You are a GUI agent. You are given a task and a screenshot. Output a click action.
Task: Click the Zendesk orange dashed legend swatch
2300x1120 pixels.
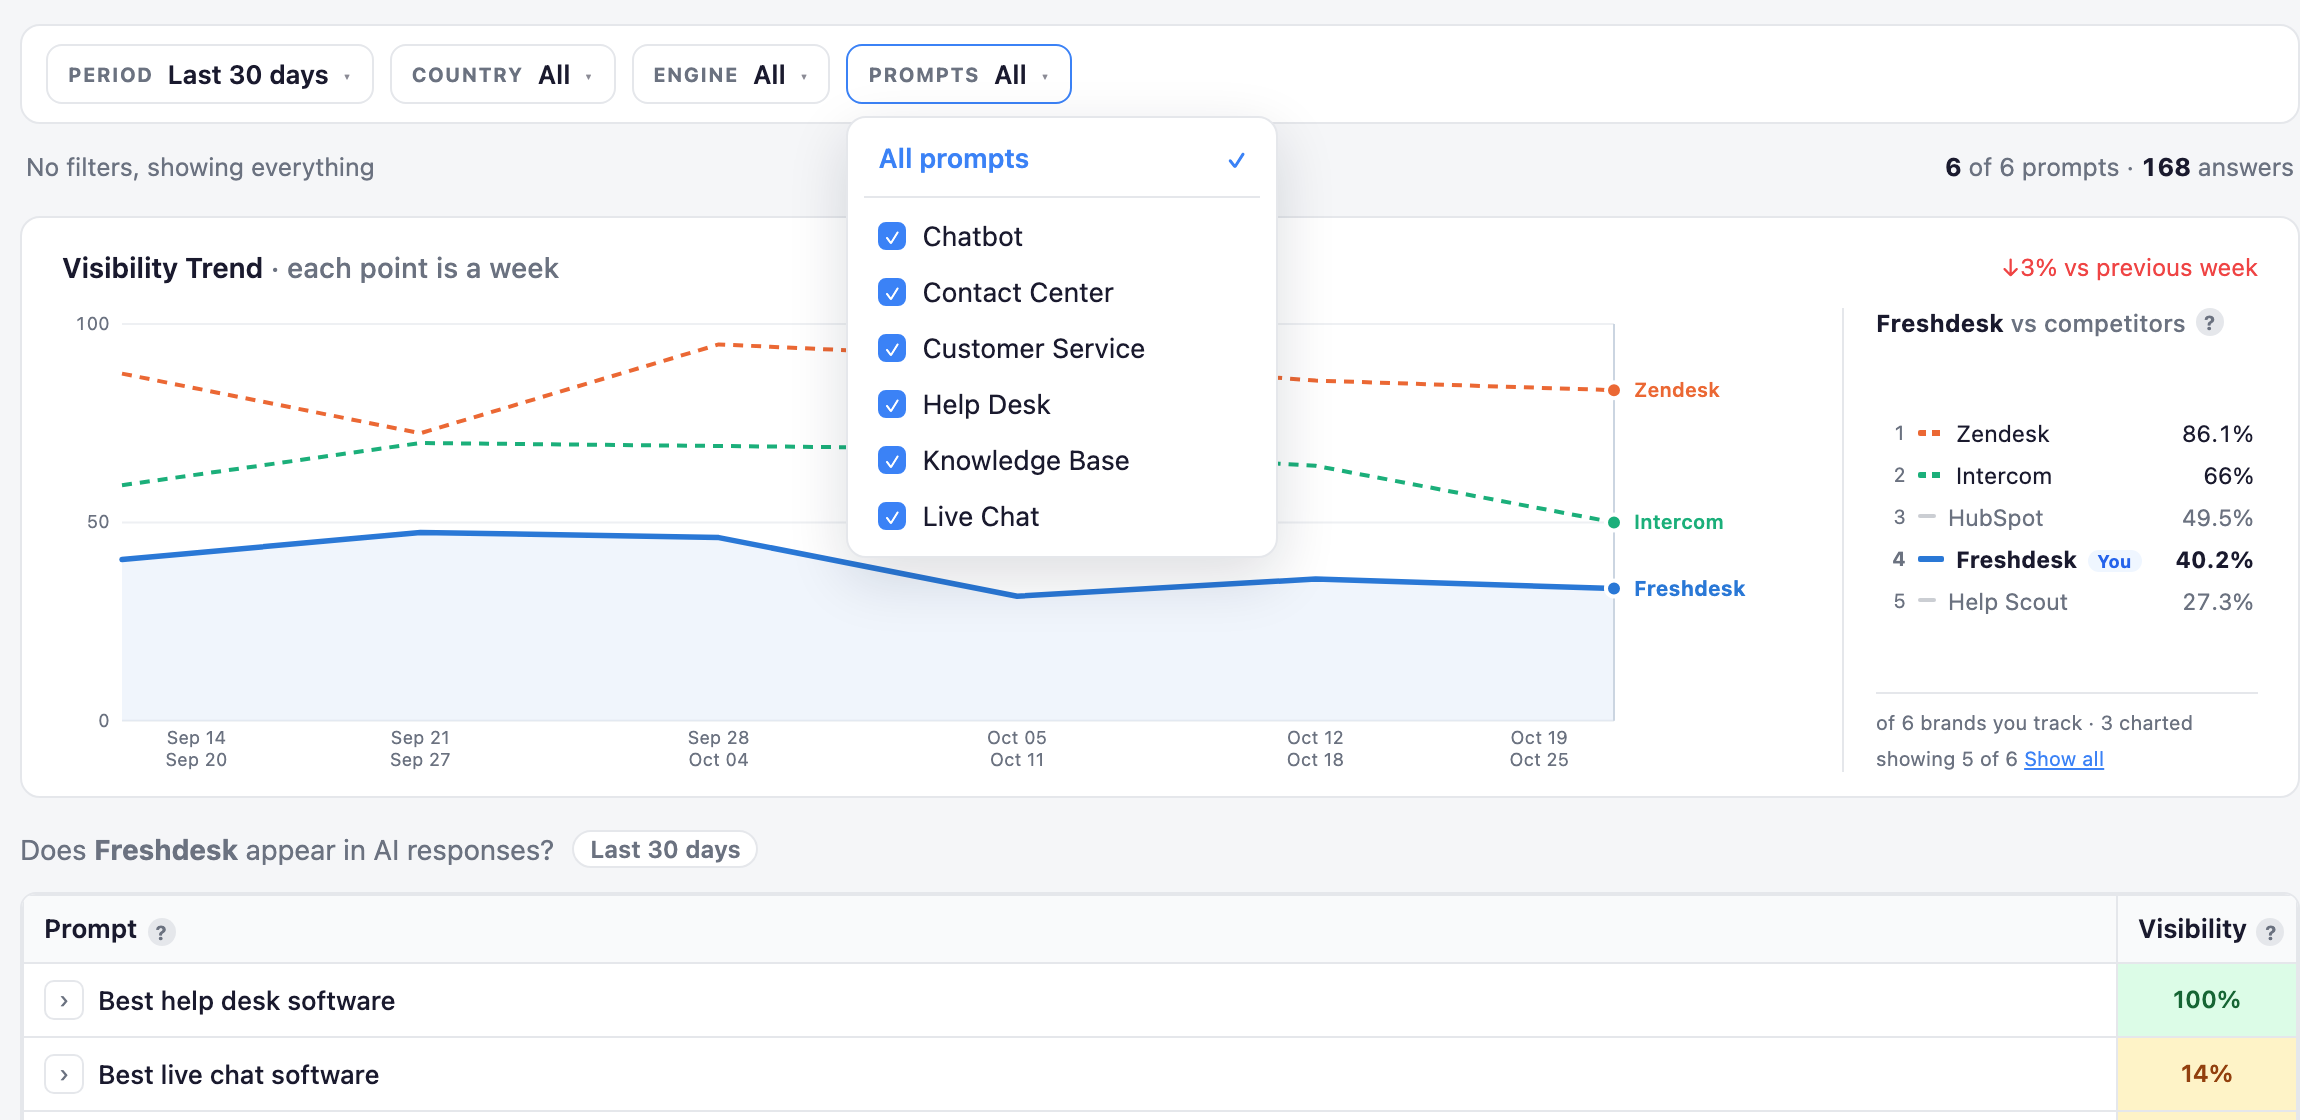pyautogui.click(x=1929, y=433)
